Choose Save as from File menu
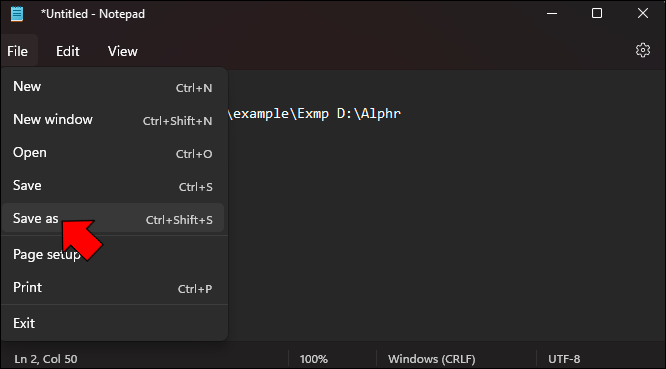 [x=113, y=218]
